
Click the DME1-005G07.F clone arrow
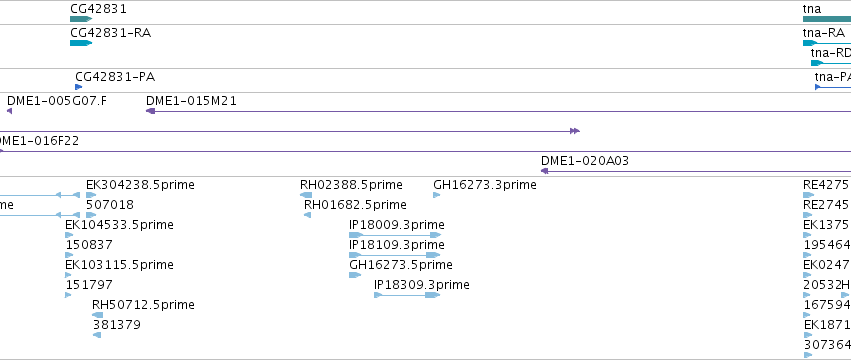(x=9, y=111)
